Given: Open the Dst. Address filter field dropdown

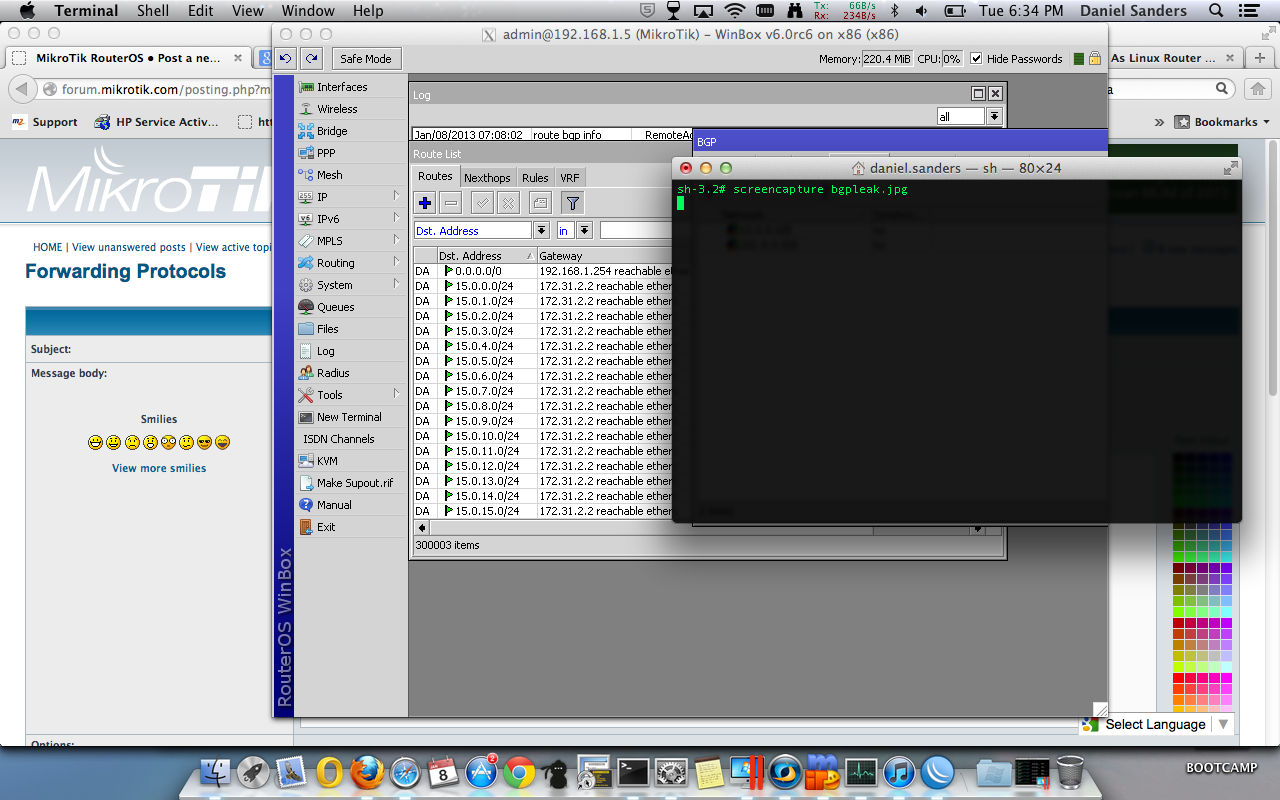Looking at the screenshot, I should pos(541,231).
